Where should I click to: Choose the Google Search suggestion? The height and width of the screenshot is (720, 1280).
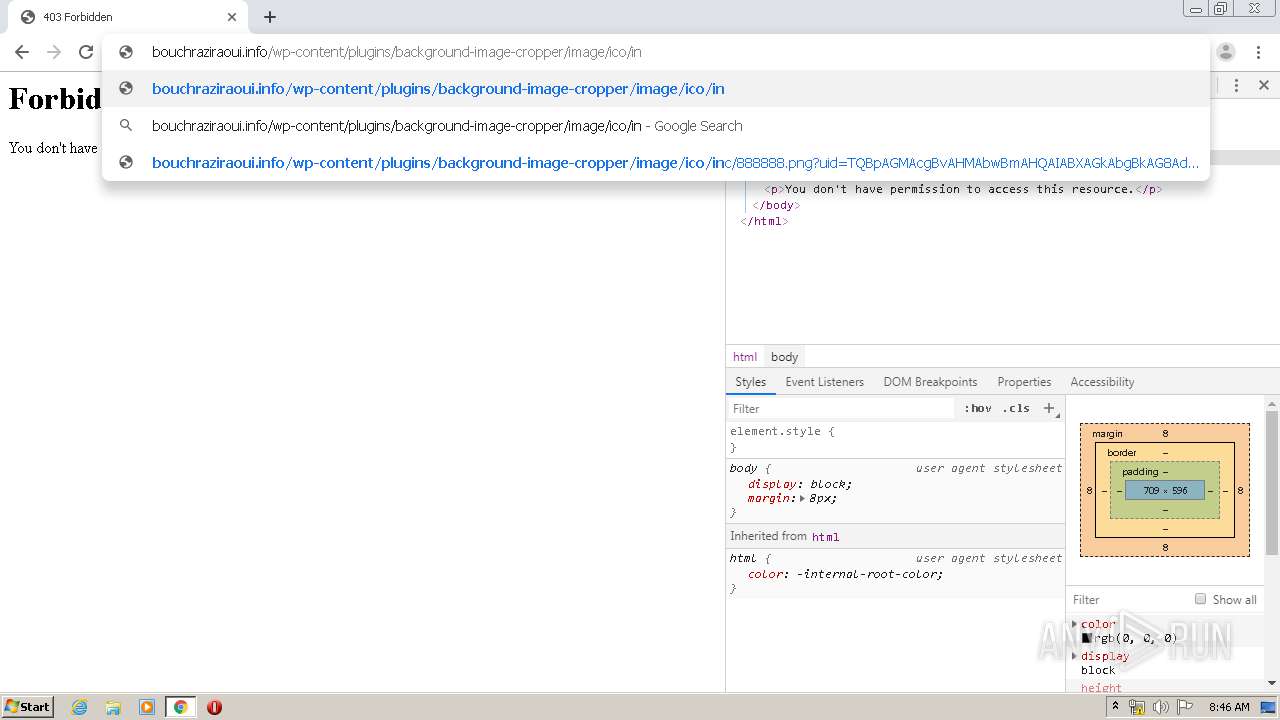(x=656, y=126)
